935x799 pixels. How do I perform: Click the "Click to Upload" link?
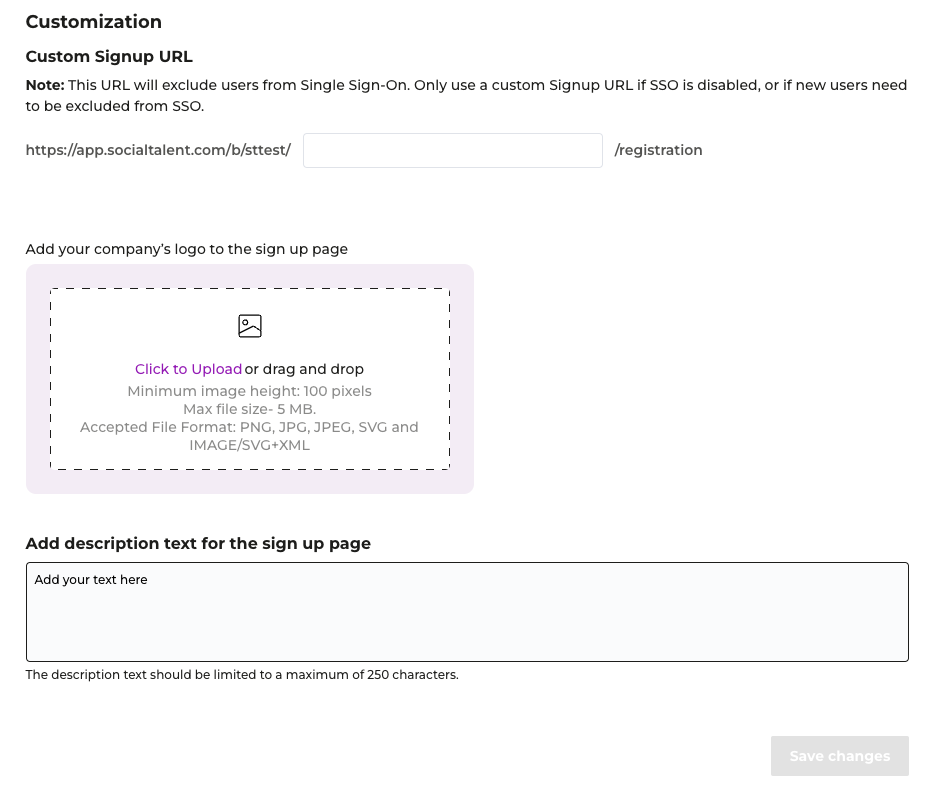pyautogui.click(x=188, y=369)
